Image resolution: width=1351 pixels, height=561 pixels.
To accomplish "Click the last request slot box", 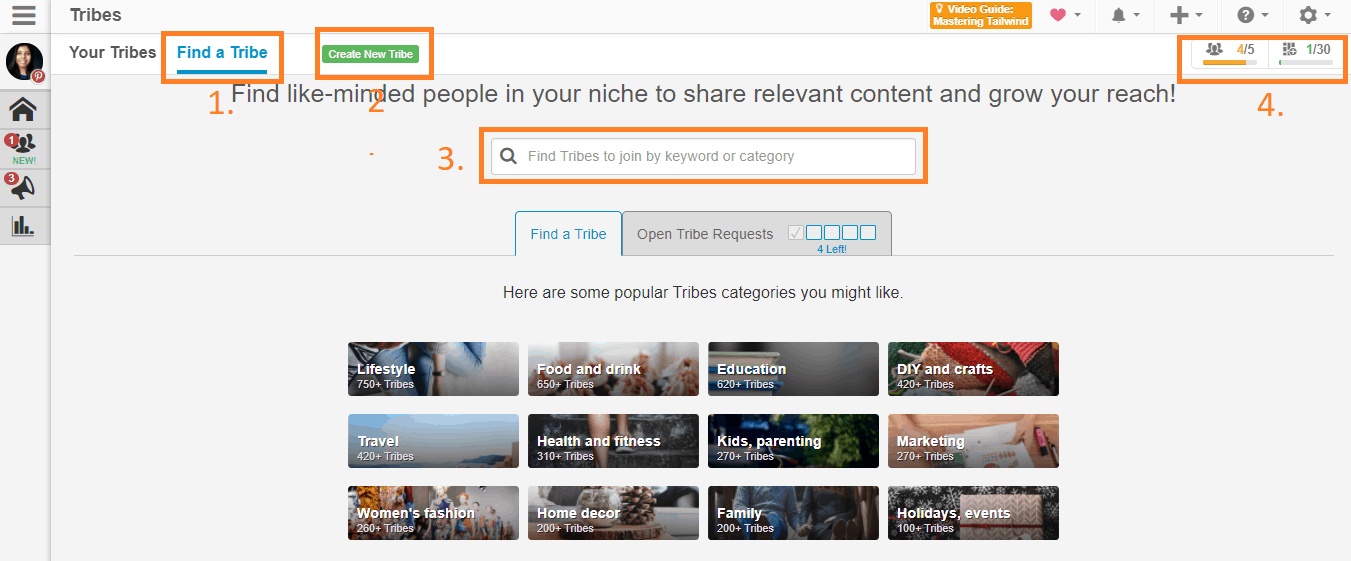I will tap(868, 233).
